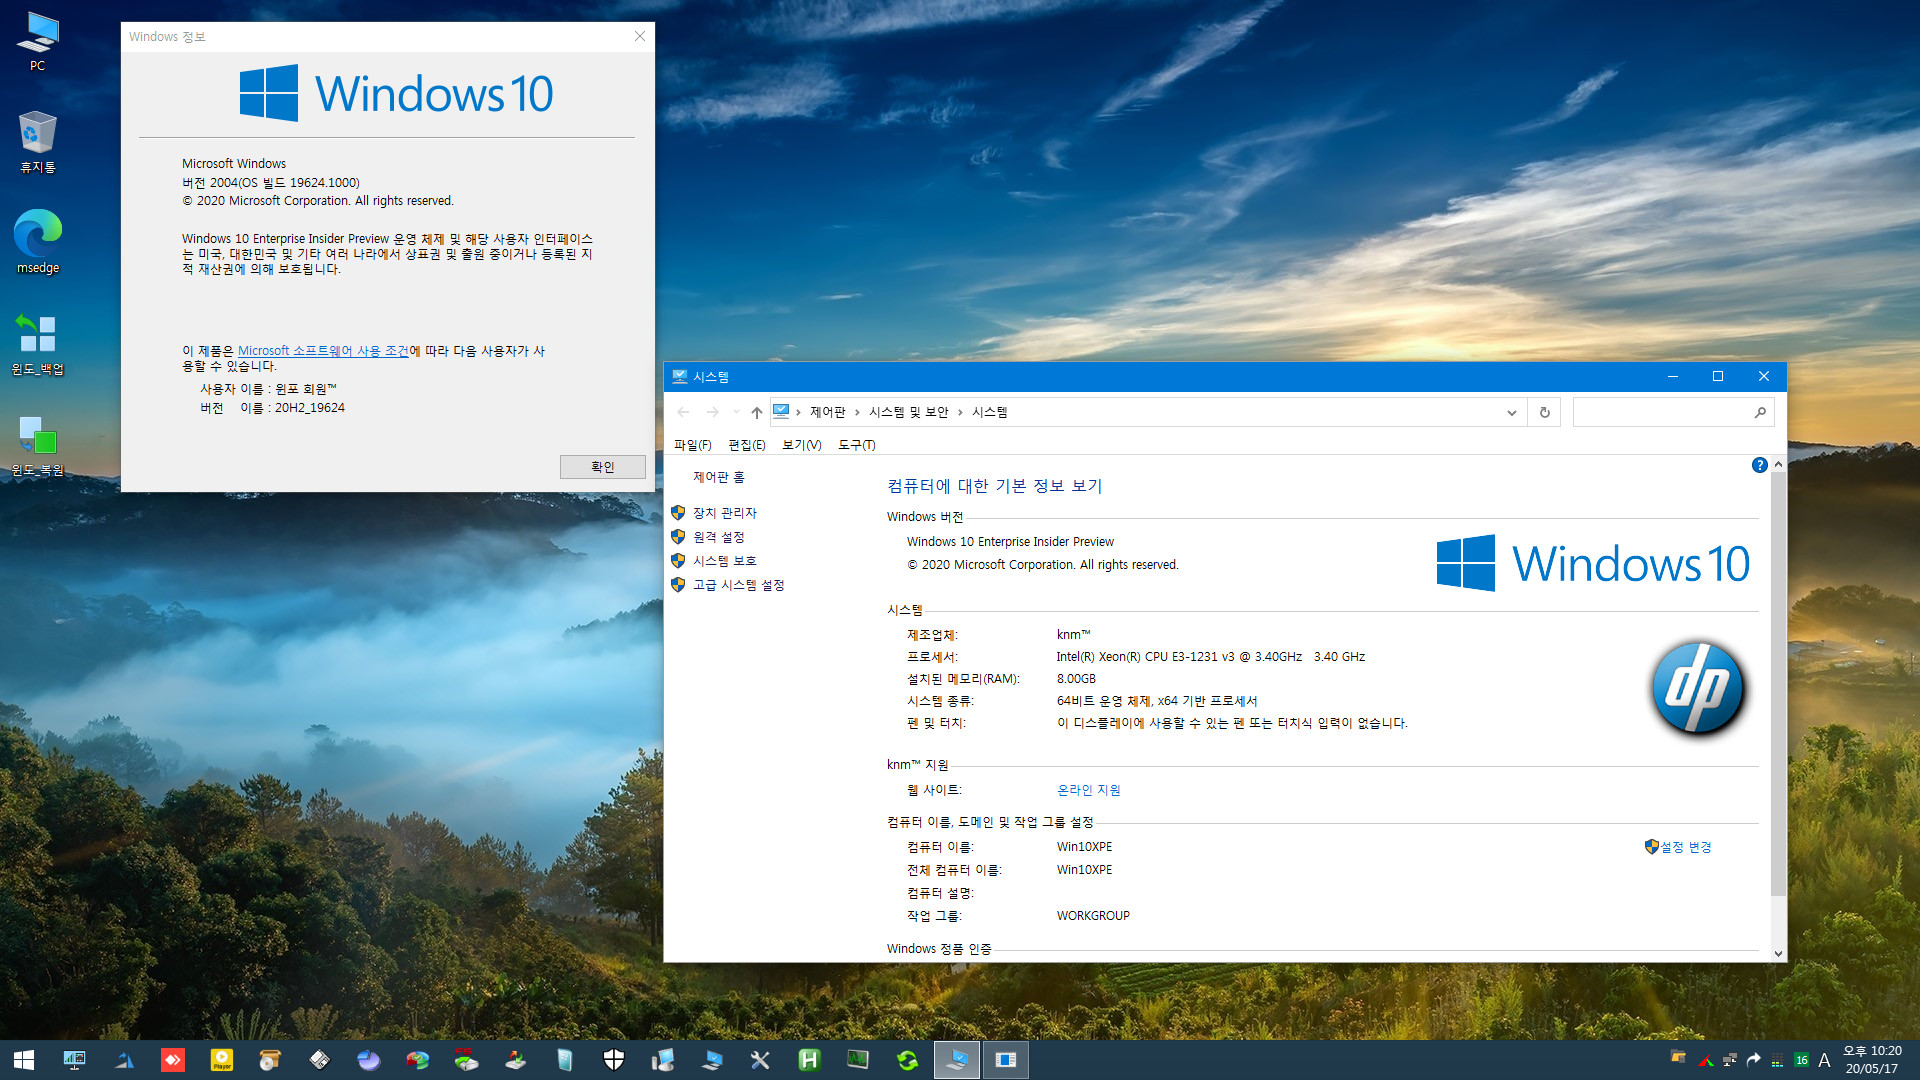Image resolution: width=1920 pixels, height=1080 pixels.
Task: Open the green refresh arrows taskbar icon
Action: point(907,1060)
